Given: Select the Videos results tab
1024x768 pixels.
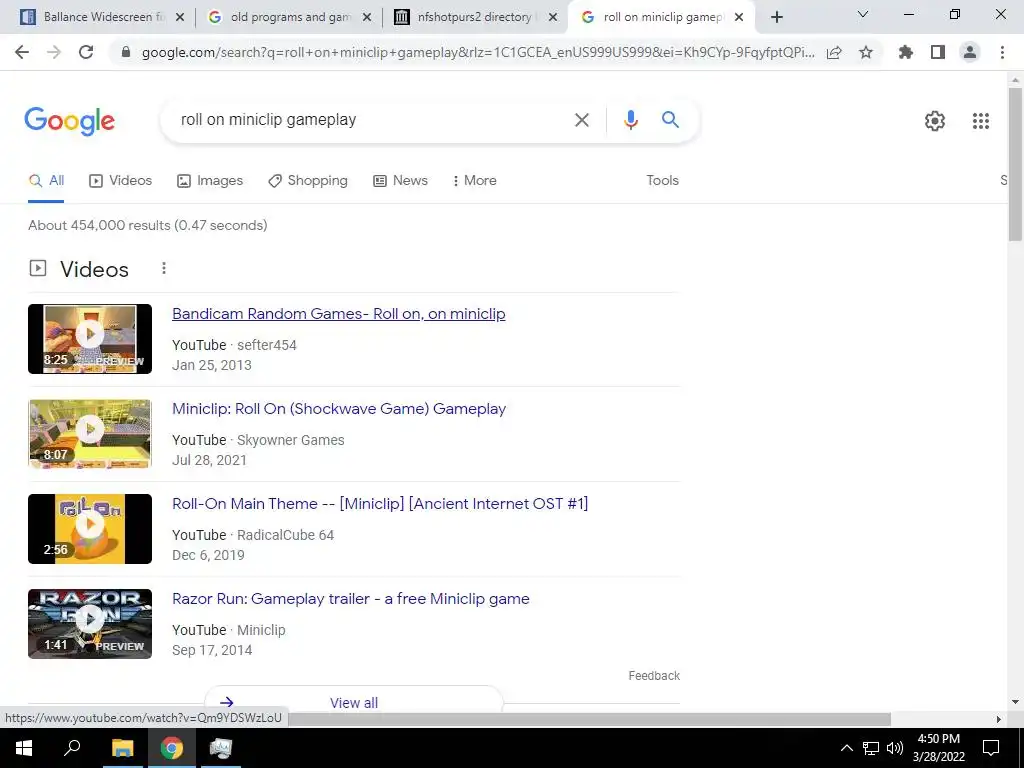Looking at the screenshot, I should 121,181.
